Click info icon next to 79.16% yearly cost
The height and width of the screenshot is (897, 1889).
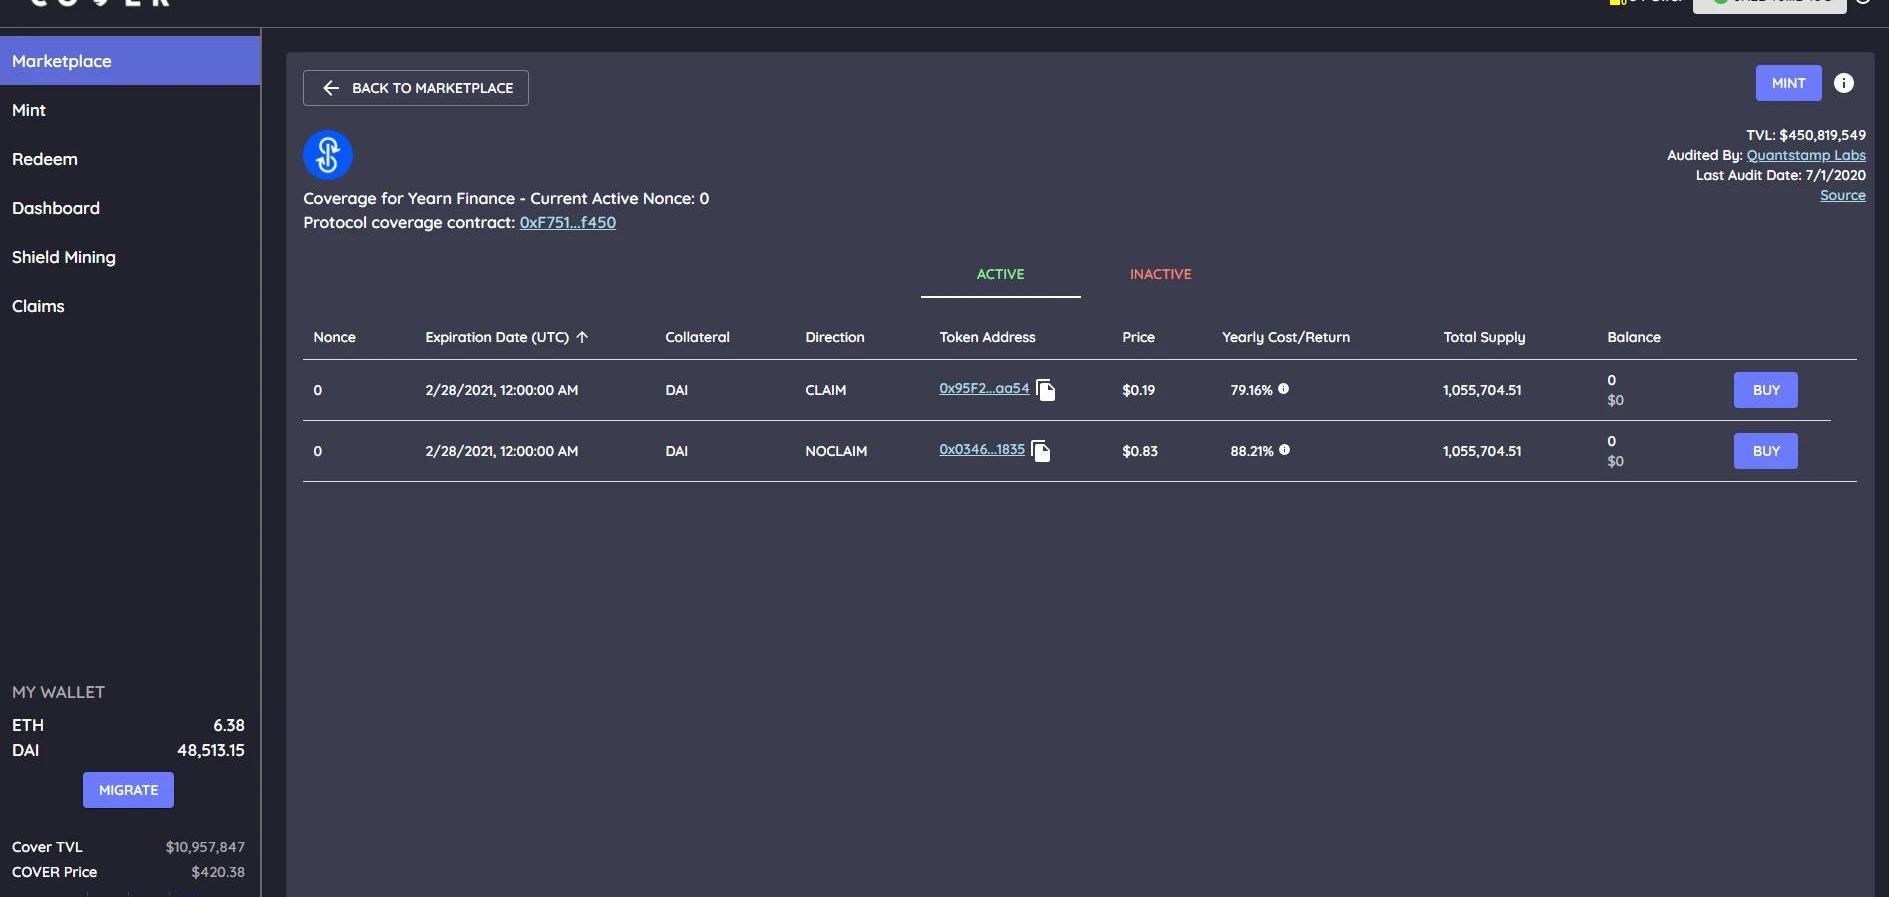click(1283, 389)
